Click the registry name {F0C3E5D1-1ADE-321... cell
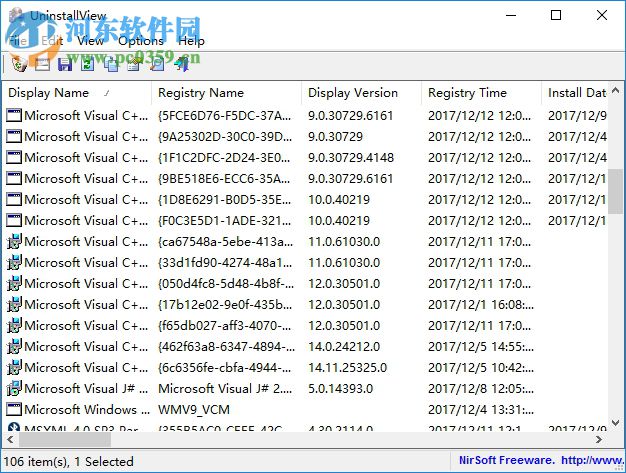Viewport: 626px width, 473px height. (224, 220)
